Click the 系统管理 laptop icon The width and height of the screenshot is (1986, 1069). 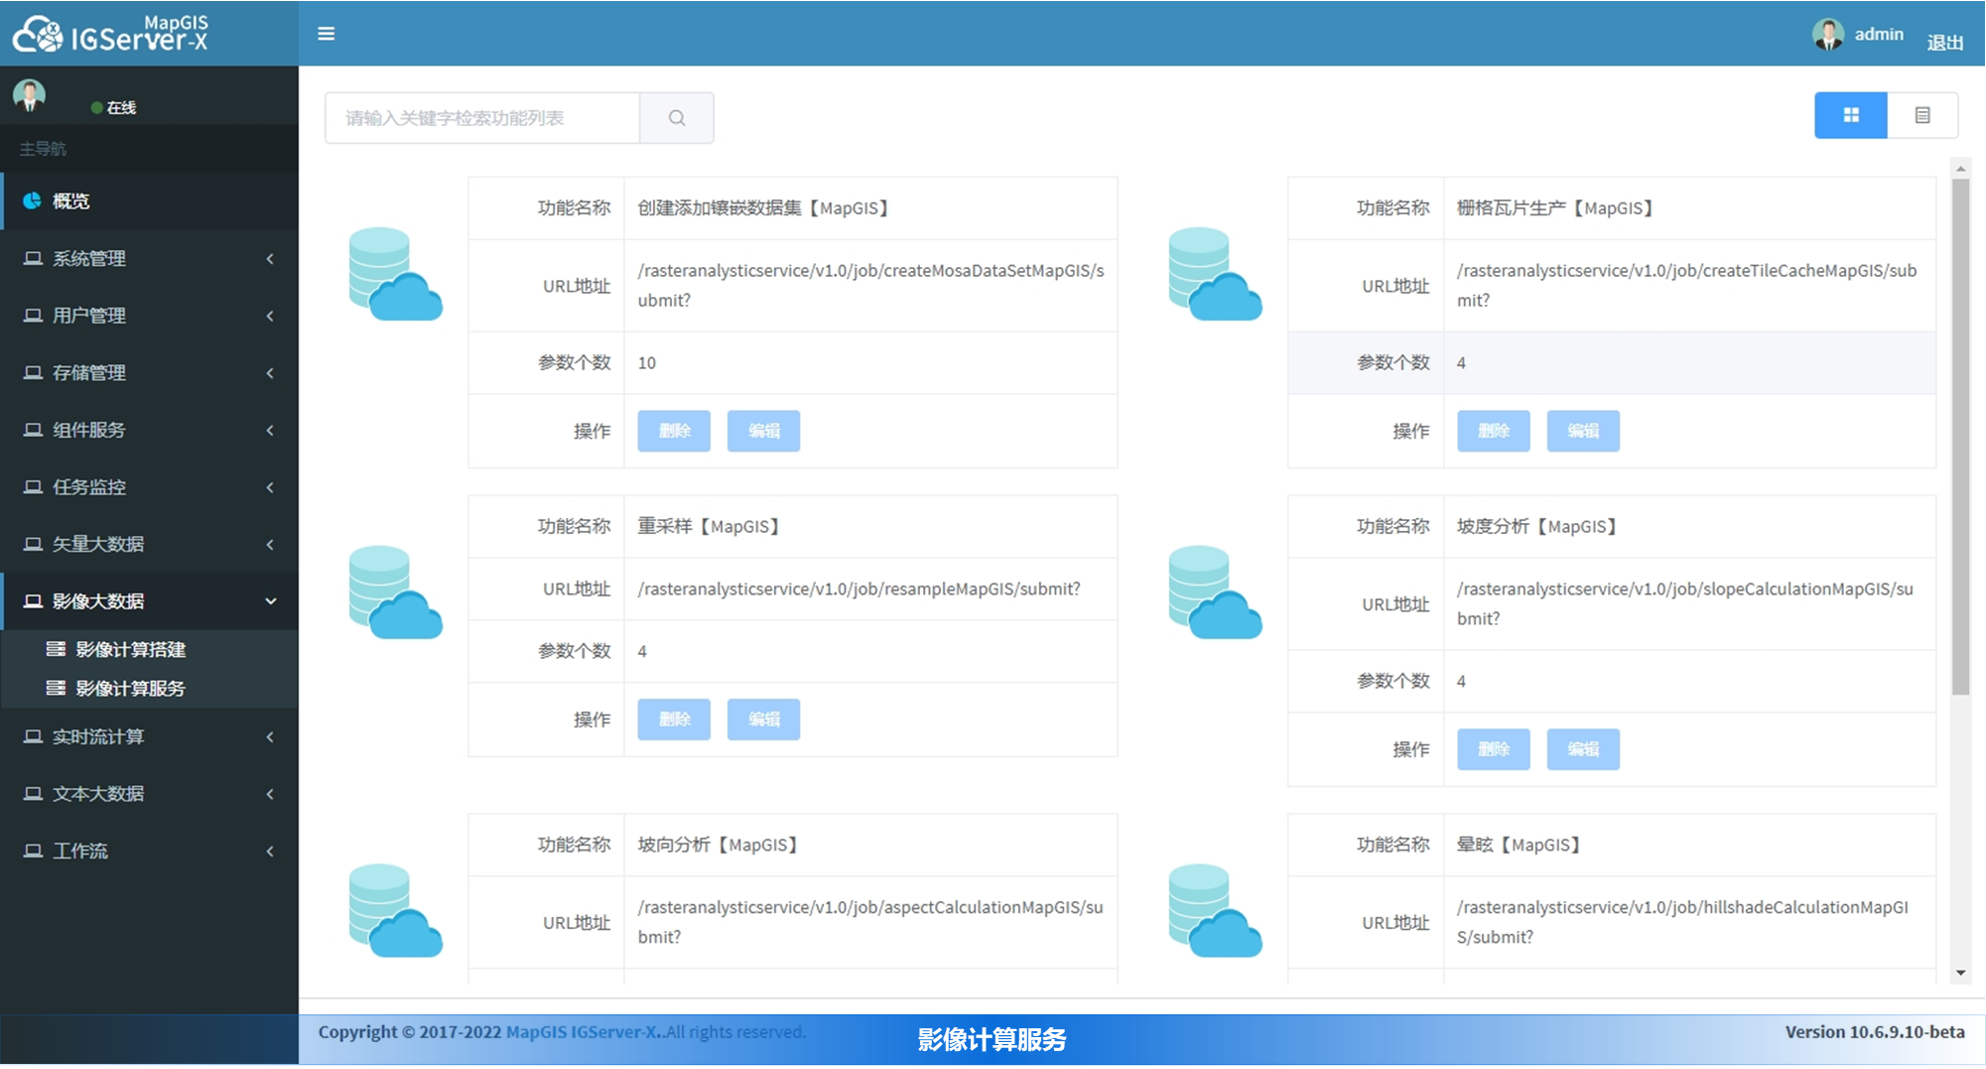click(33, 258)
